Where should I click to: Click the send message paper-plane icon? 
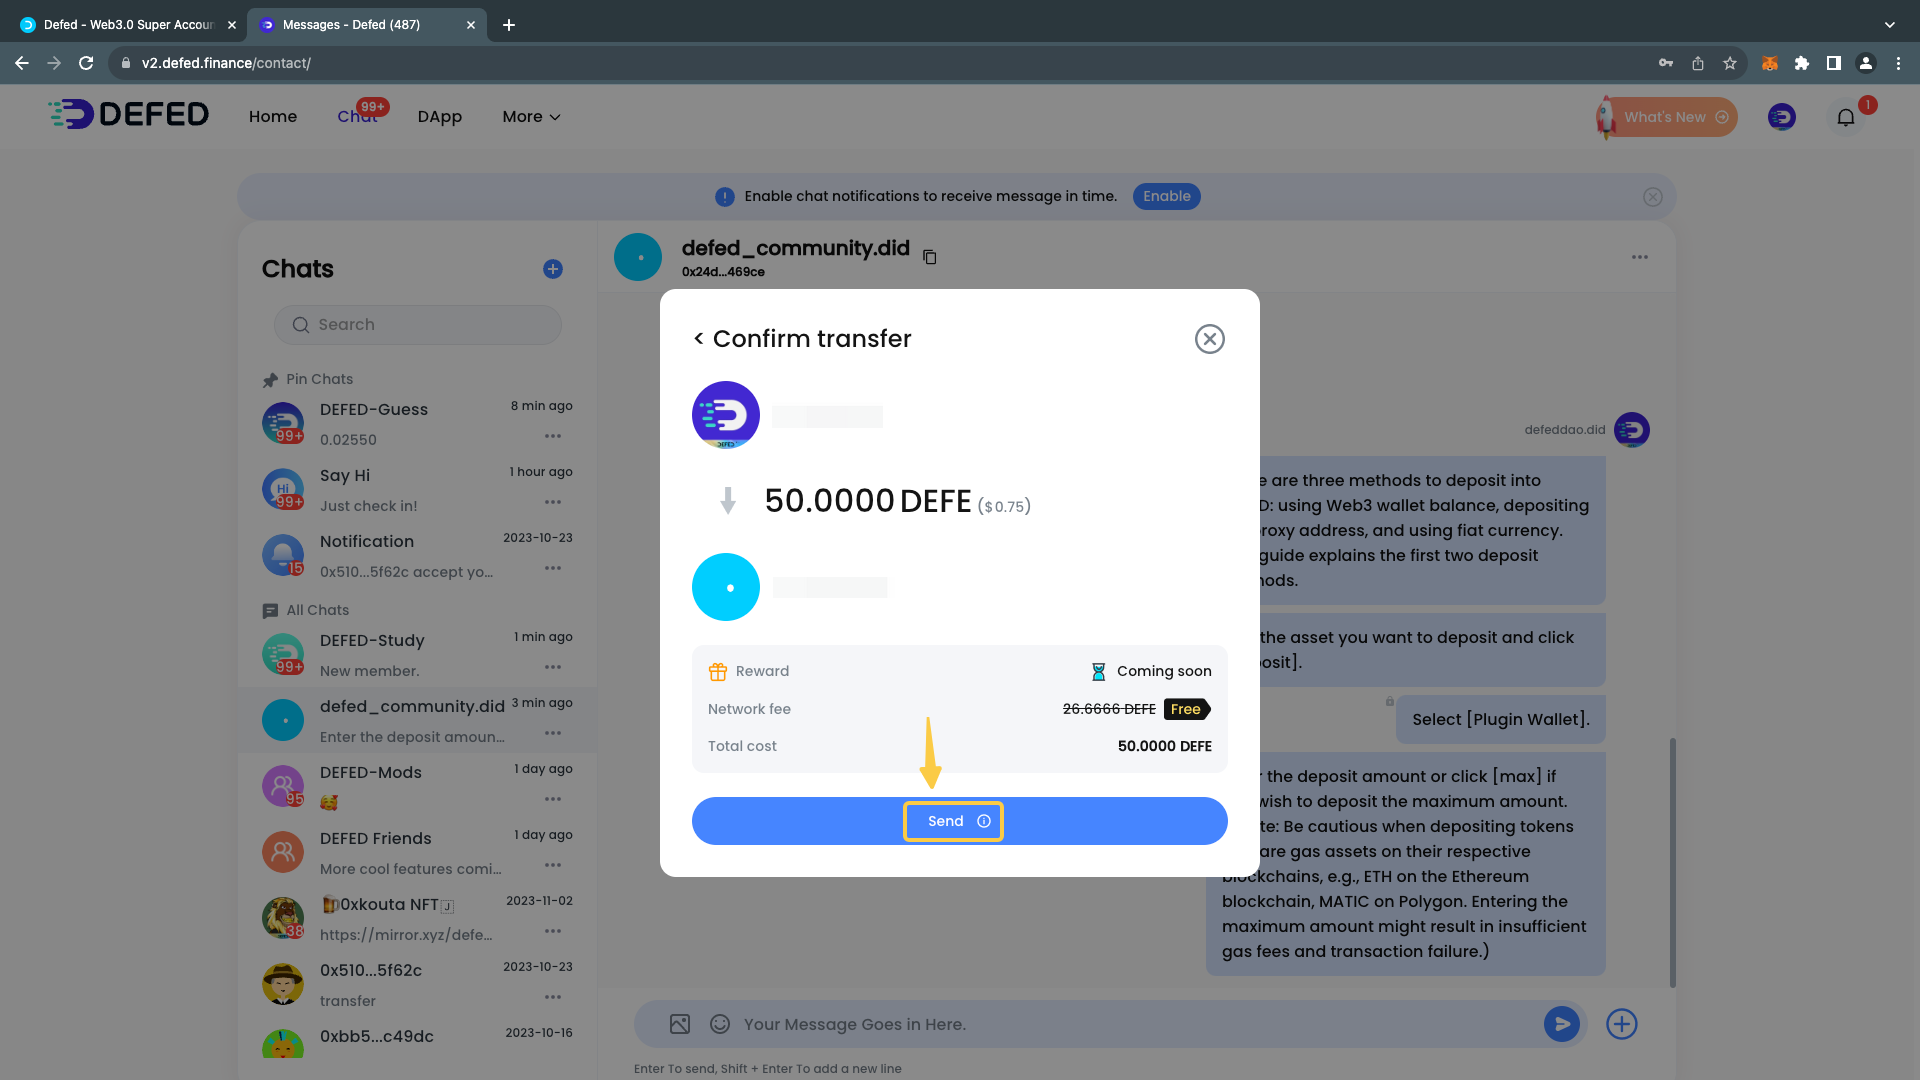(1561, 1024)
